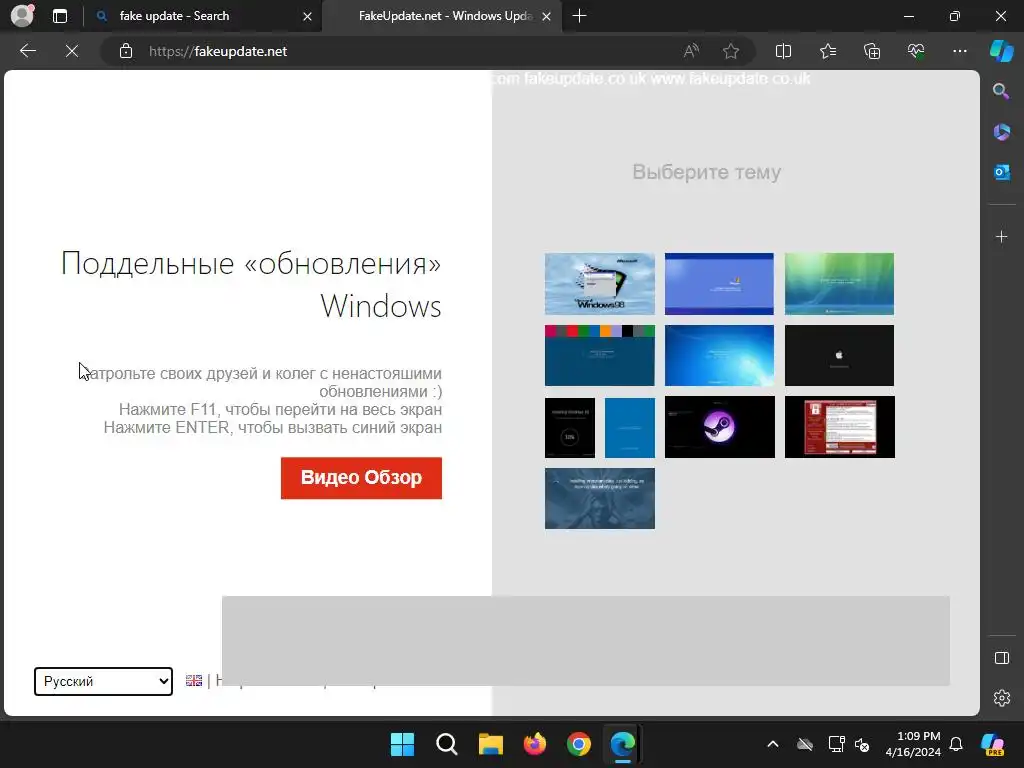Image resolution: width=1024 pixels, height=768 pixels.
Task: Open Browser essentials heart icon
Action: coord(916,51)
